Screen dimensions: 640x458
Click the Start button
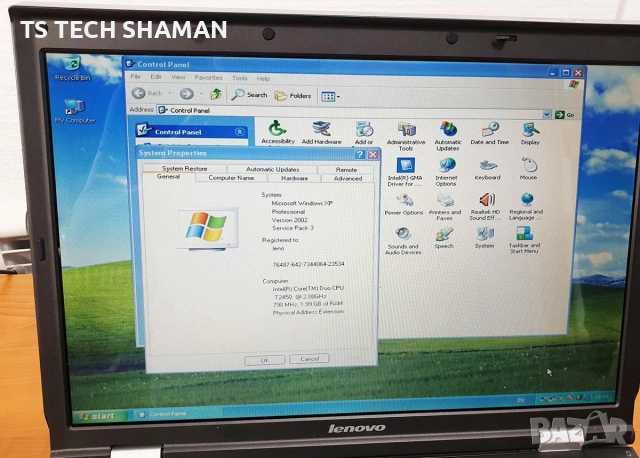coord(98,416)
